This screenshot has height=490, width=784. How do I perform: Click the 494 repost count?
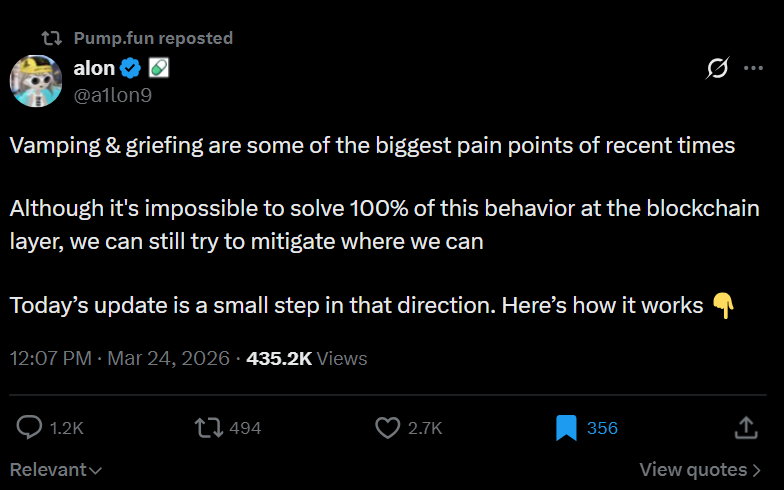(245, 428)
